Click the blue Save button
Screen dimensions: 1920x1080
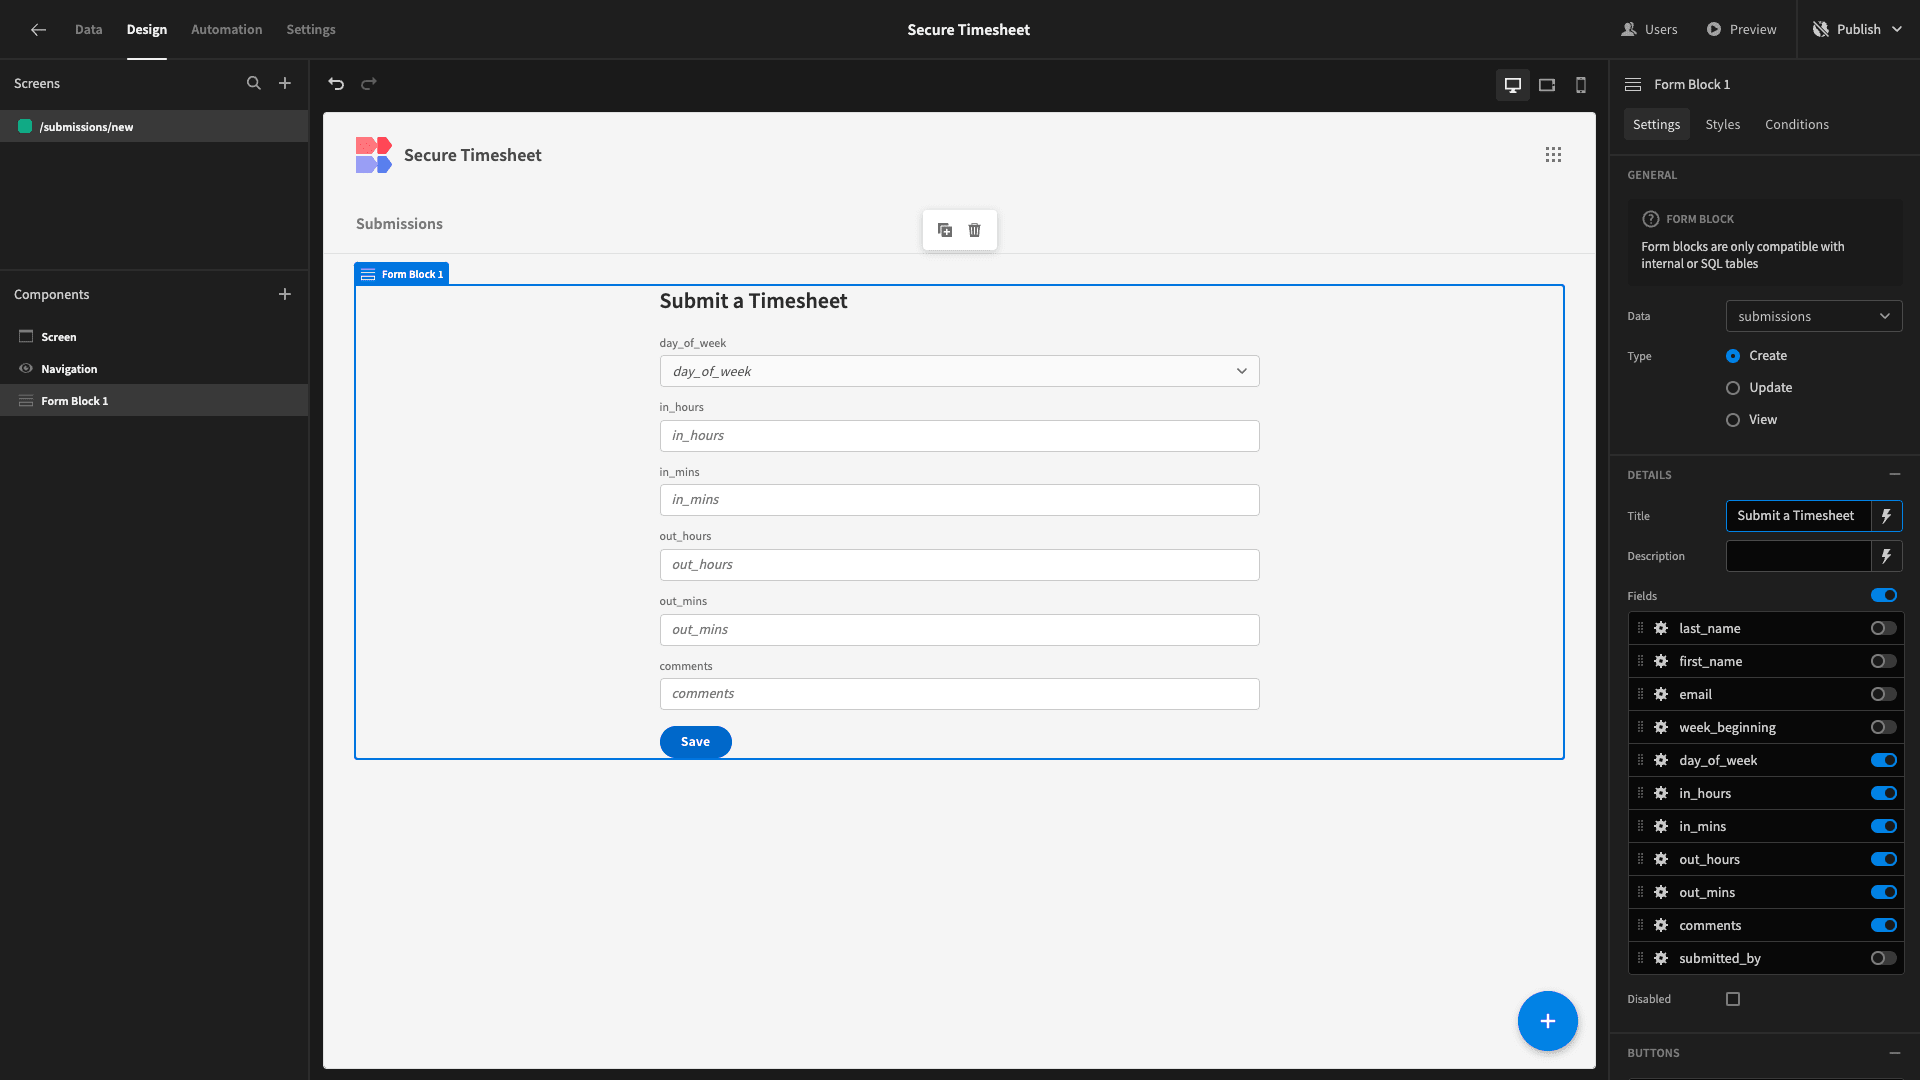pos(695,742)
